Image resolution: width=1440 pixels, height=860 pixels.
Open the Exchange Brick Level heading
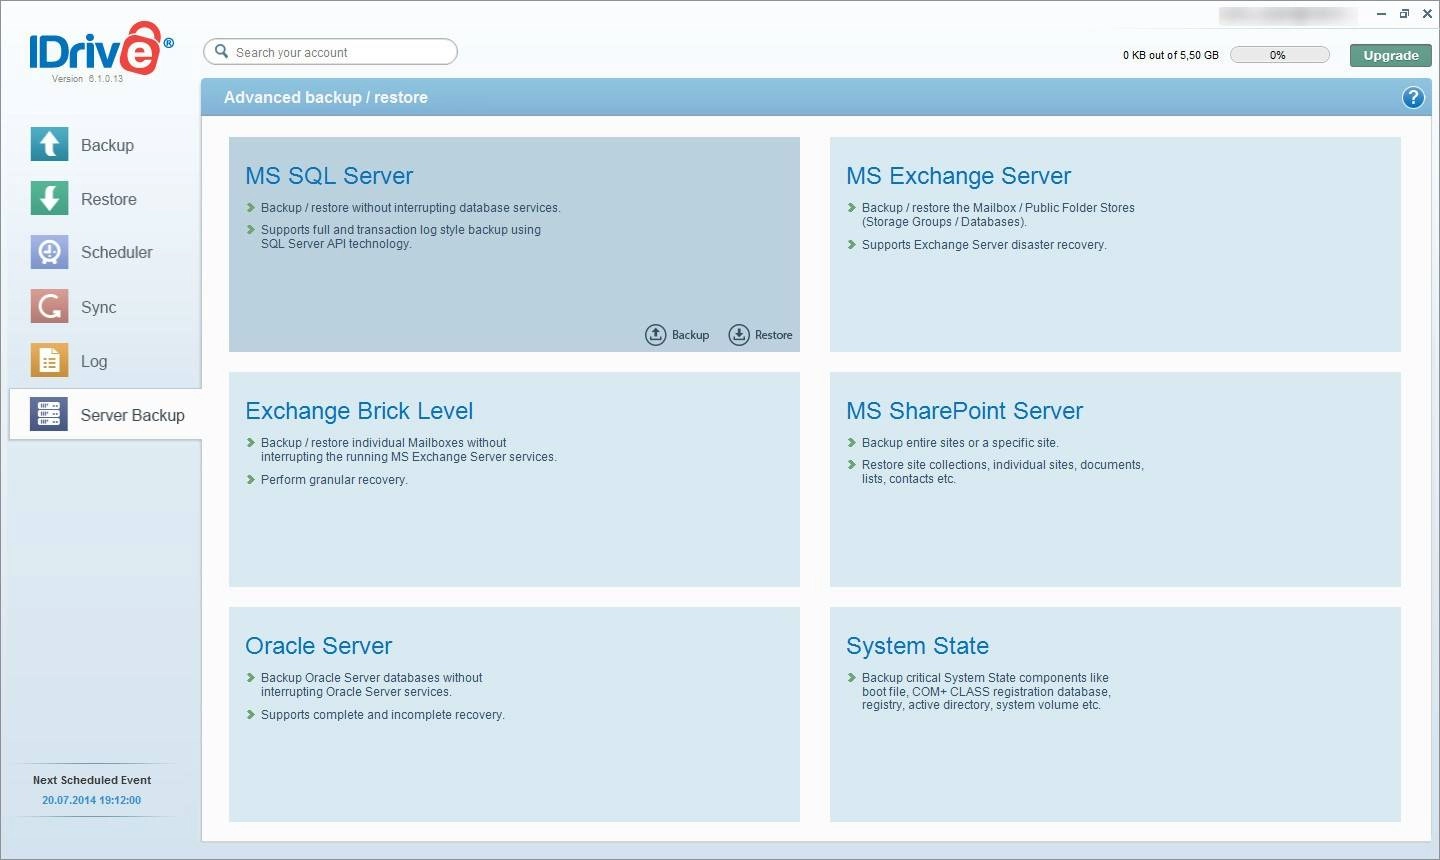[359, 411]
